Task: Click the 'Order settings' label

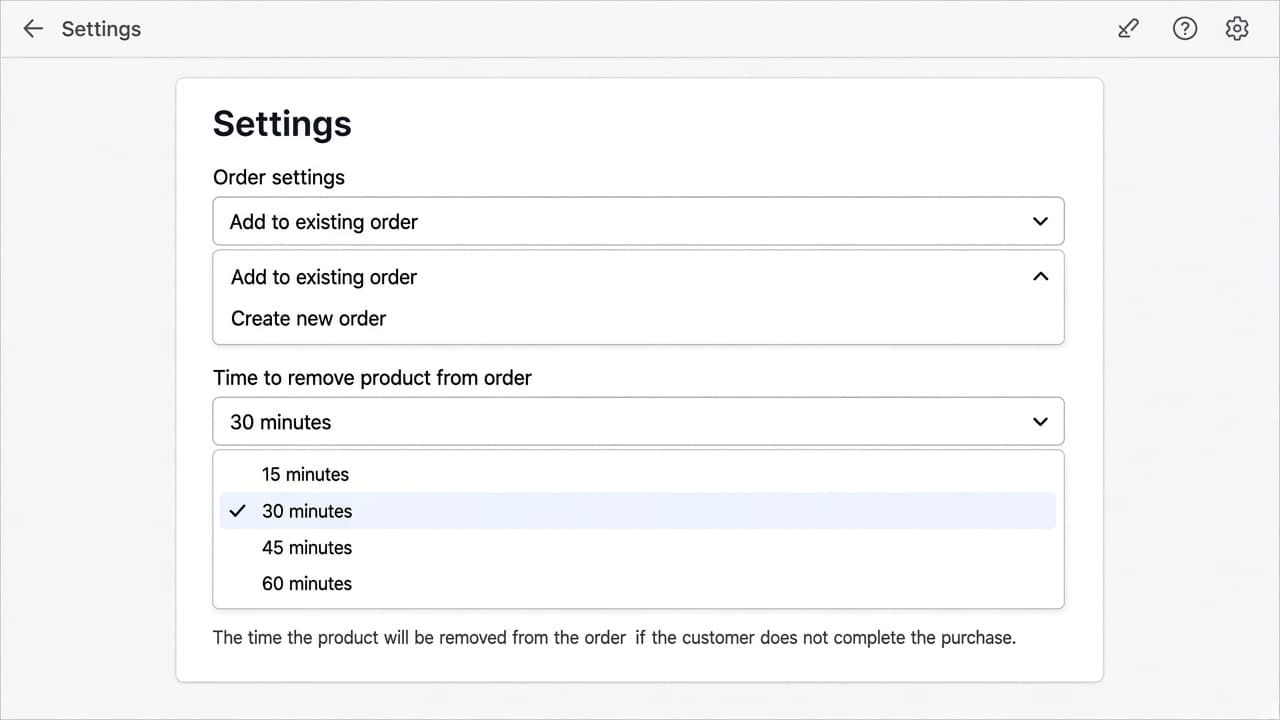Action: (279, 177)
